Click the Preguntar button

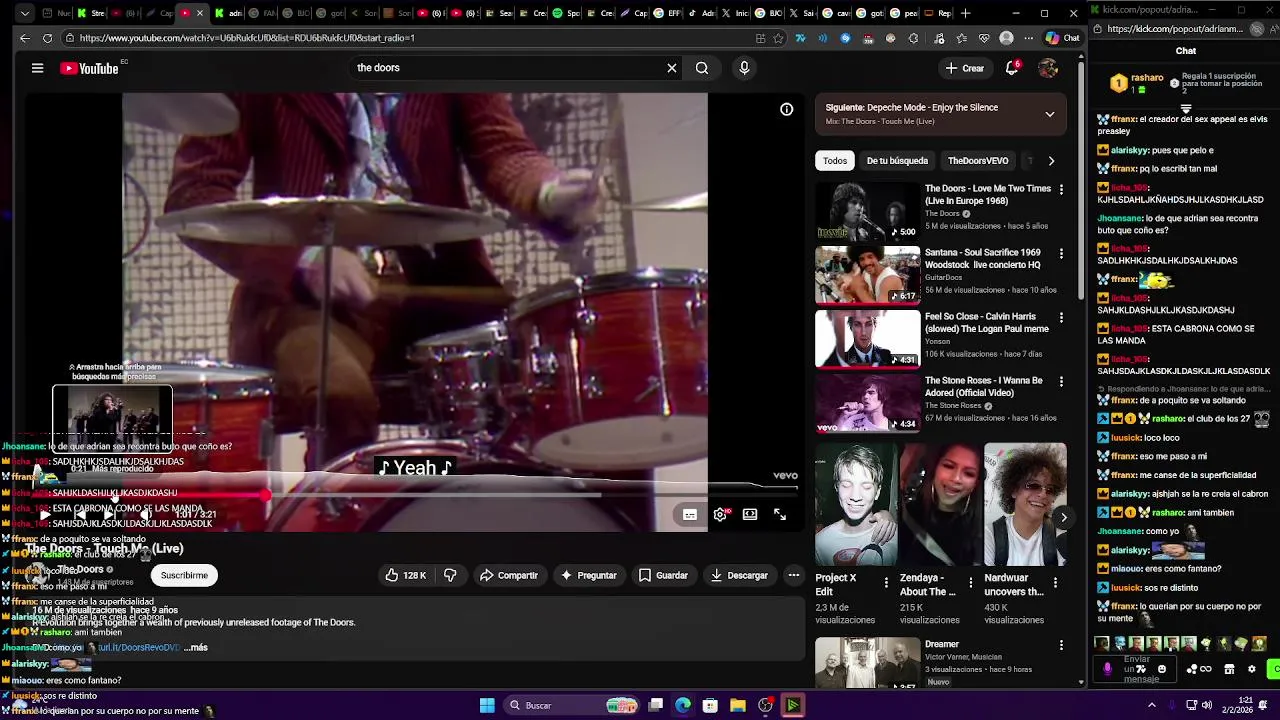589,575
